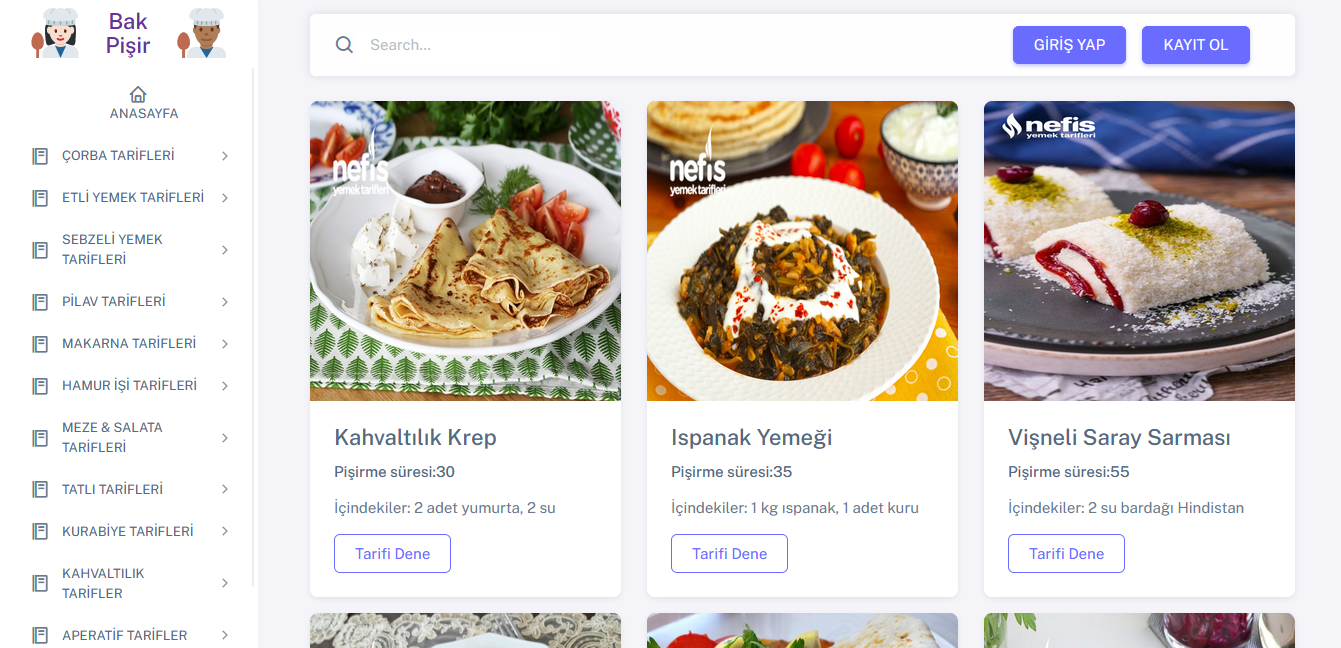
Task: Click the Tatlı Tarifleri list icon
Action: pos(38,489)
